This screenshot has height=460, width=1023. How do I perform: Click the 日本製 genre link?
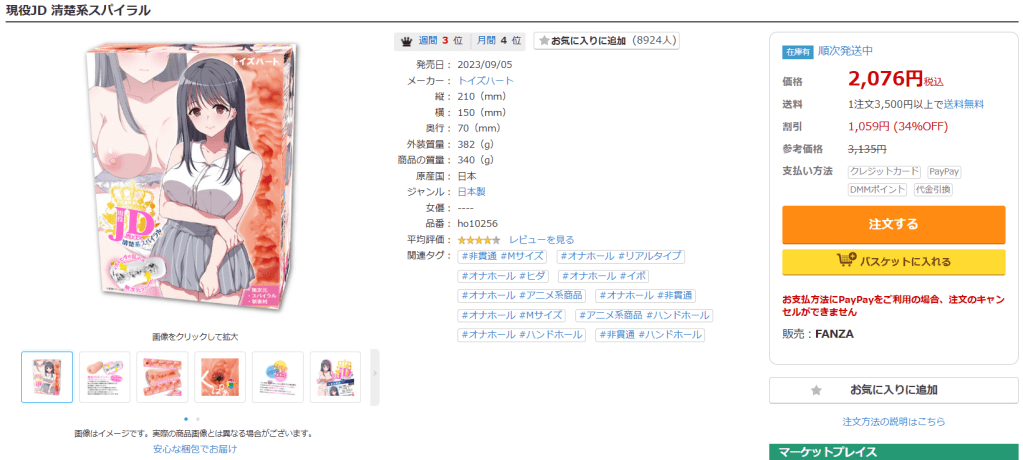[472, 192]
